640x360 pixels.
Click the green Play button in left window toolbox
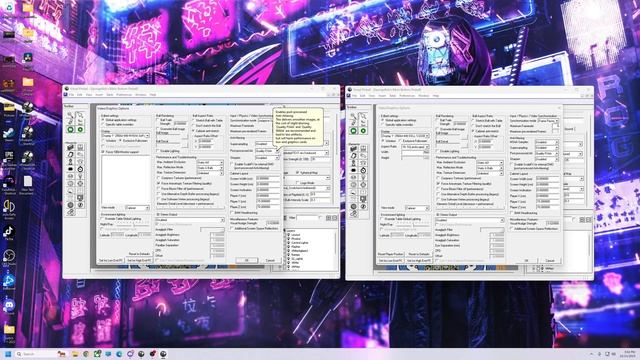pyautogui.click(x=70, y=130)
